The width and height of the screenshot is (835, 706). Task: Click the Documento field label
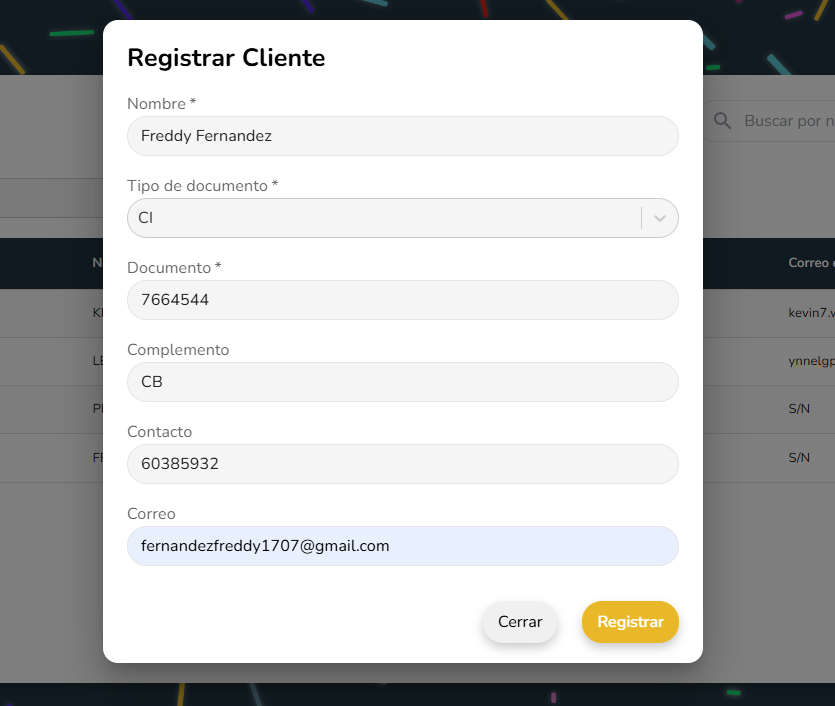[x=169, y=268]
